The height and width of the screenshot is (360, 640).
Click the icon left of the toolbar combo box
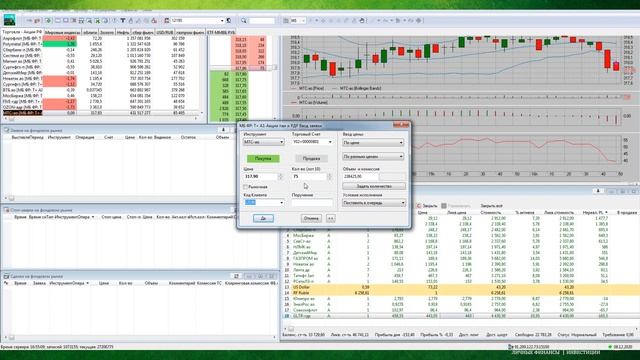click(x=167, y=20)
